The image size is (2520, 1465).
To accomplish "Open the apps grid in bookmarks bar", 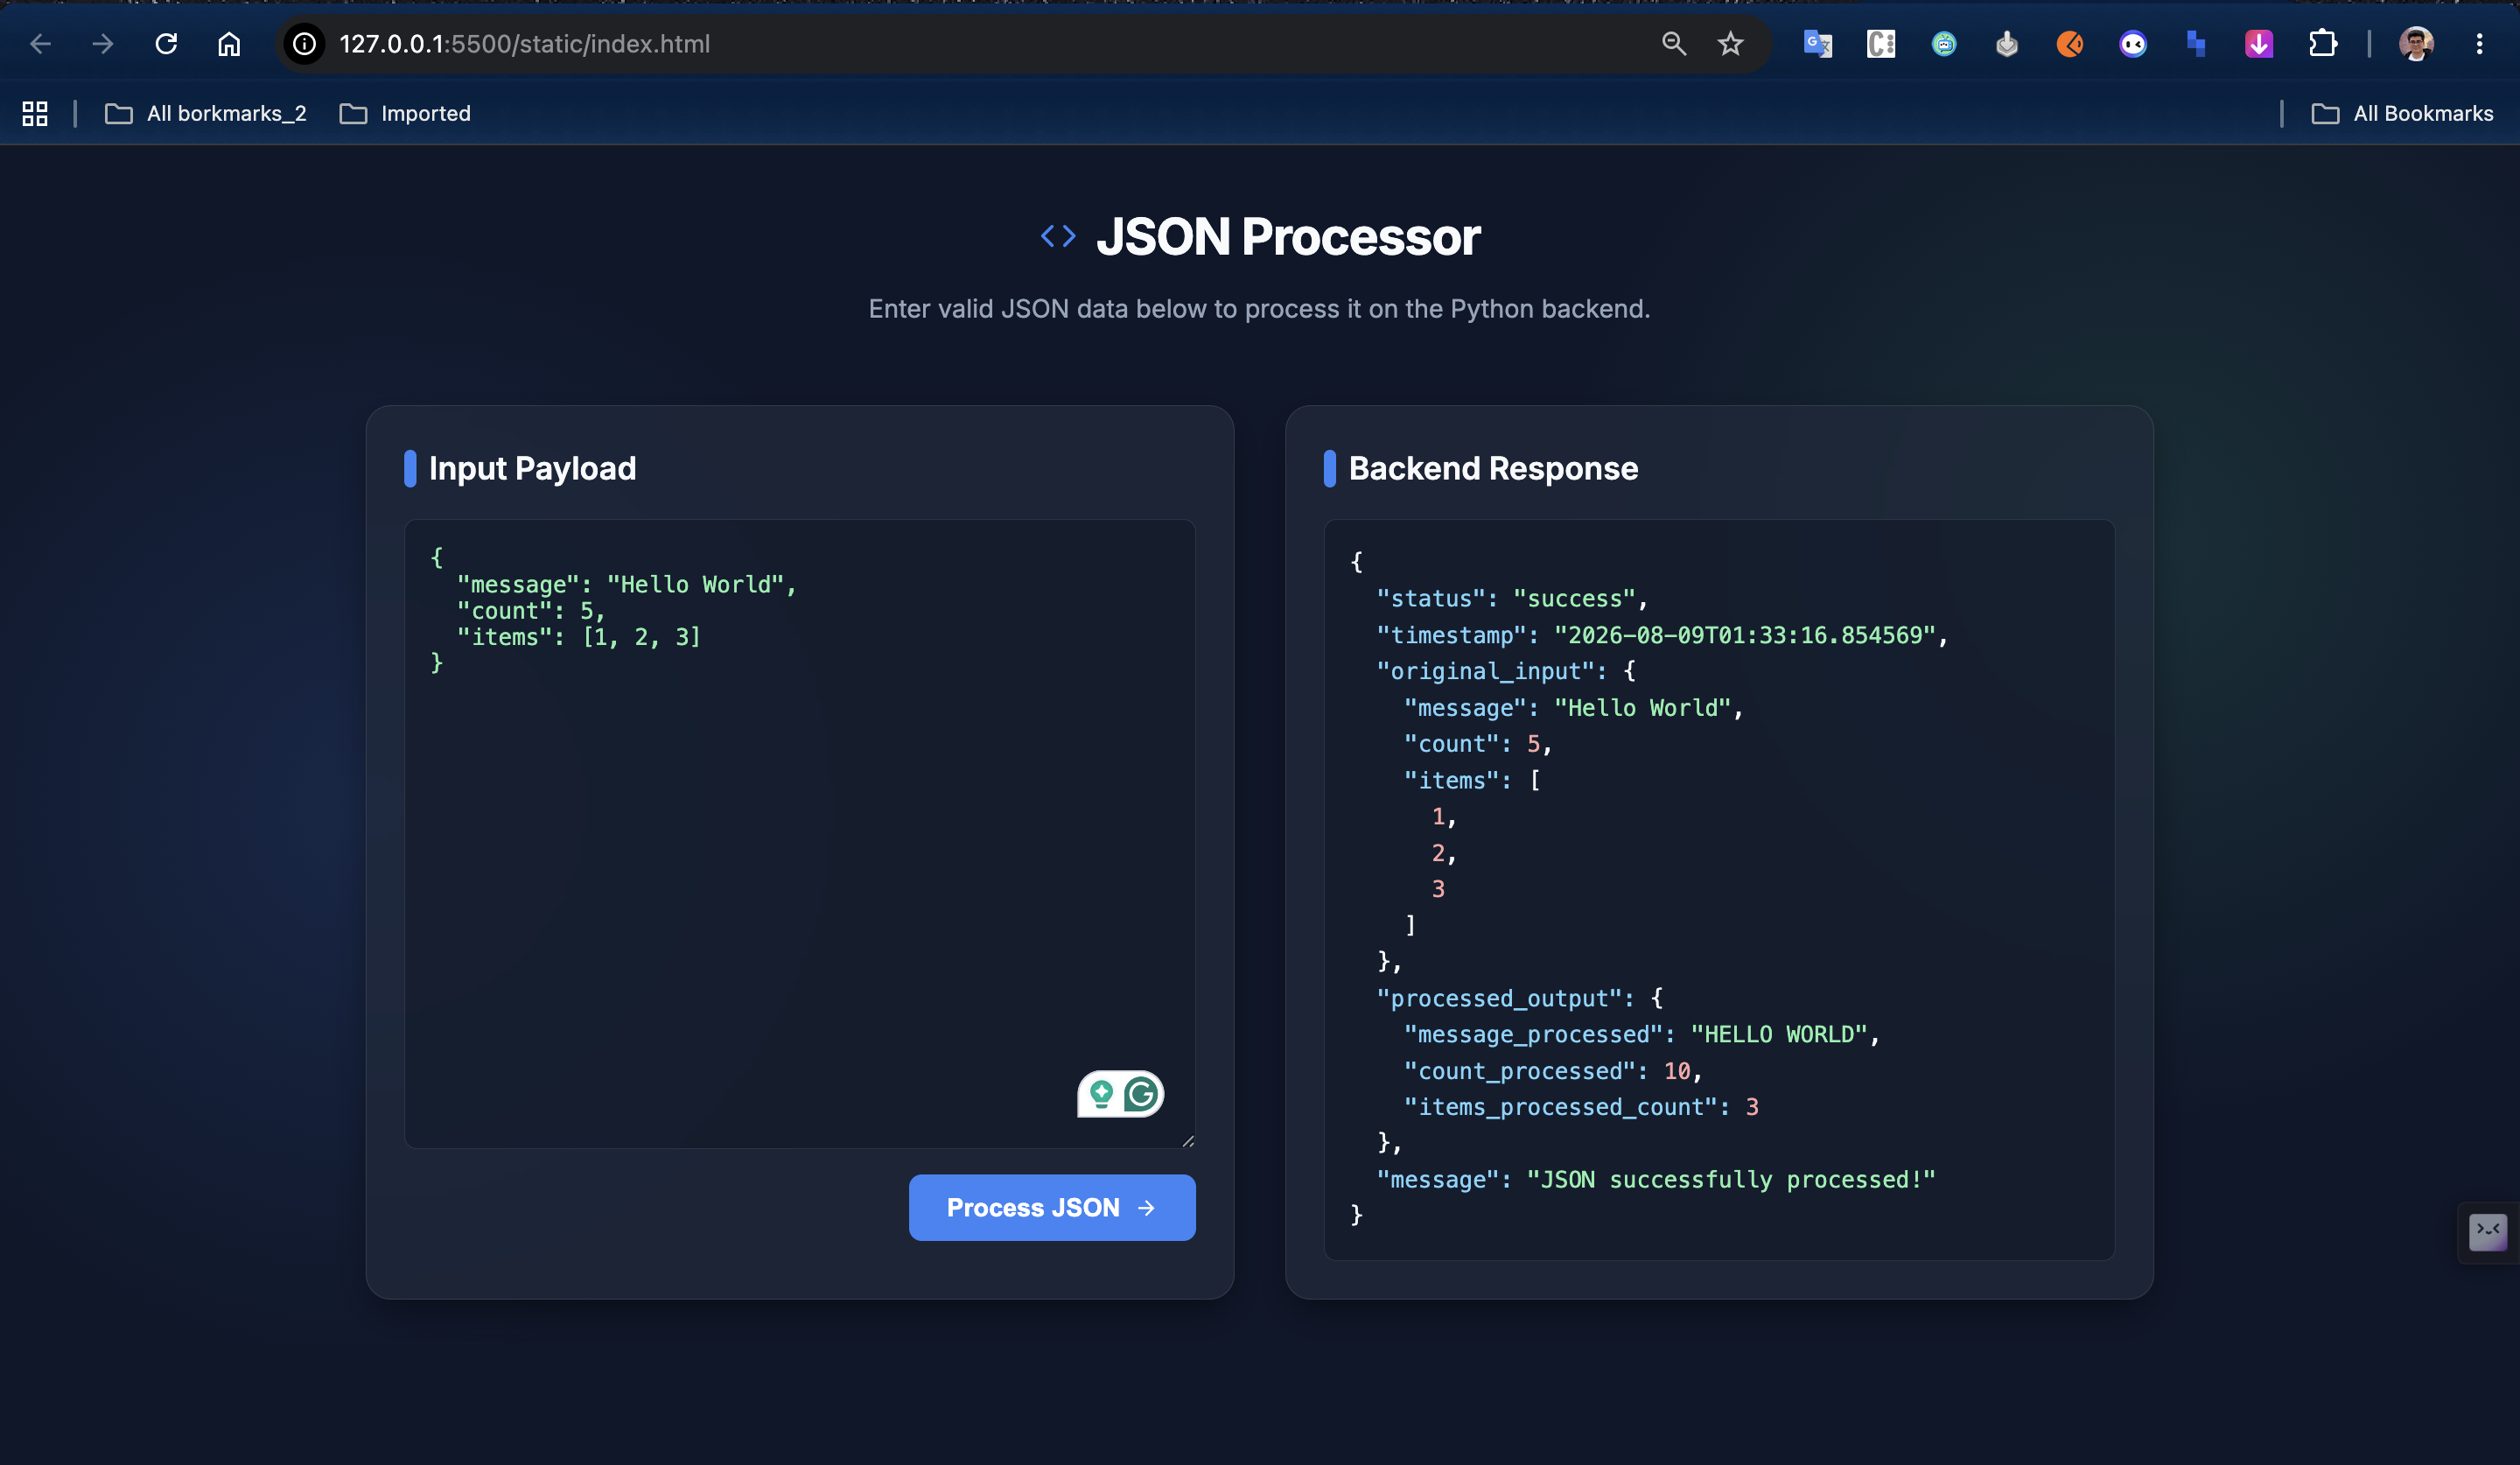I will tap(35, 114).
